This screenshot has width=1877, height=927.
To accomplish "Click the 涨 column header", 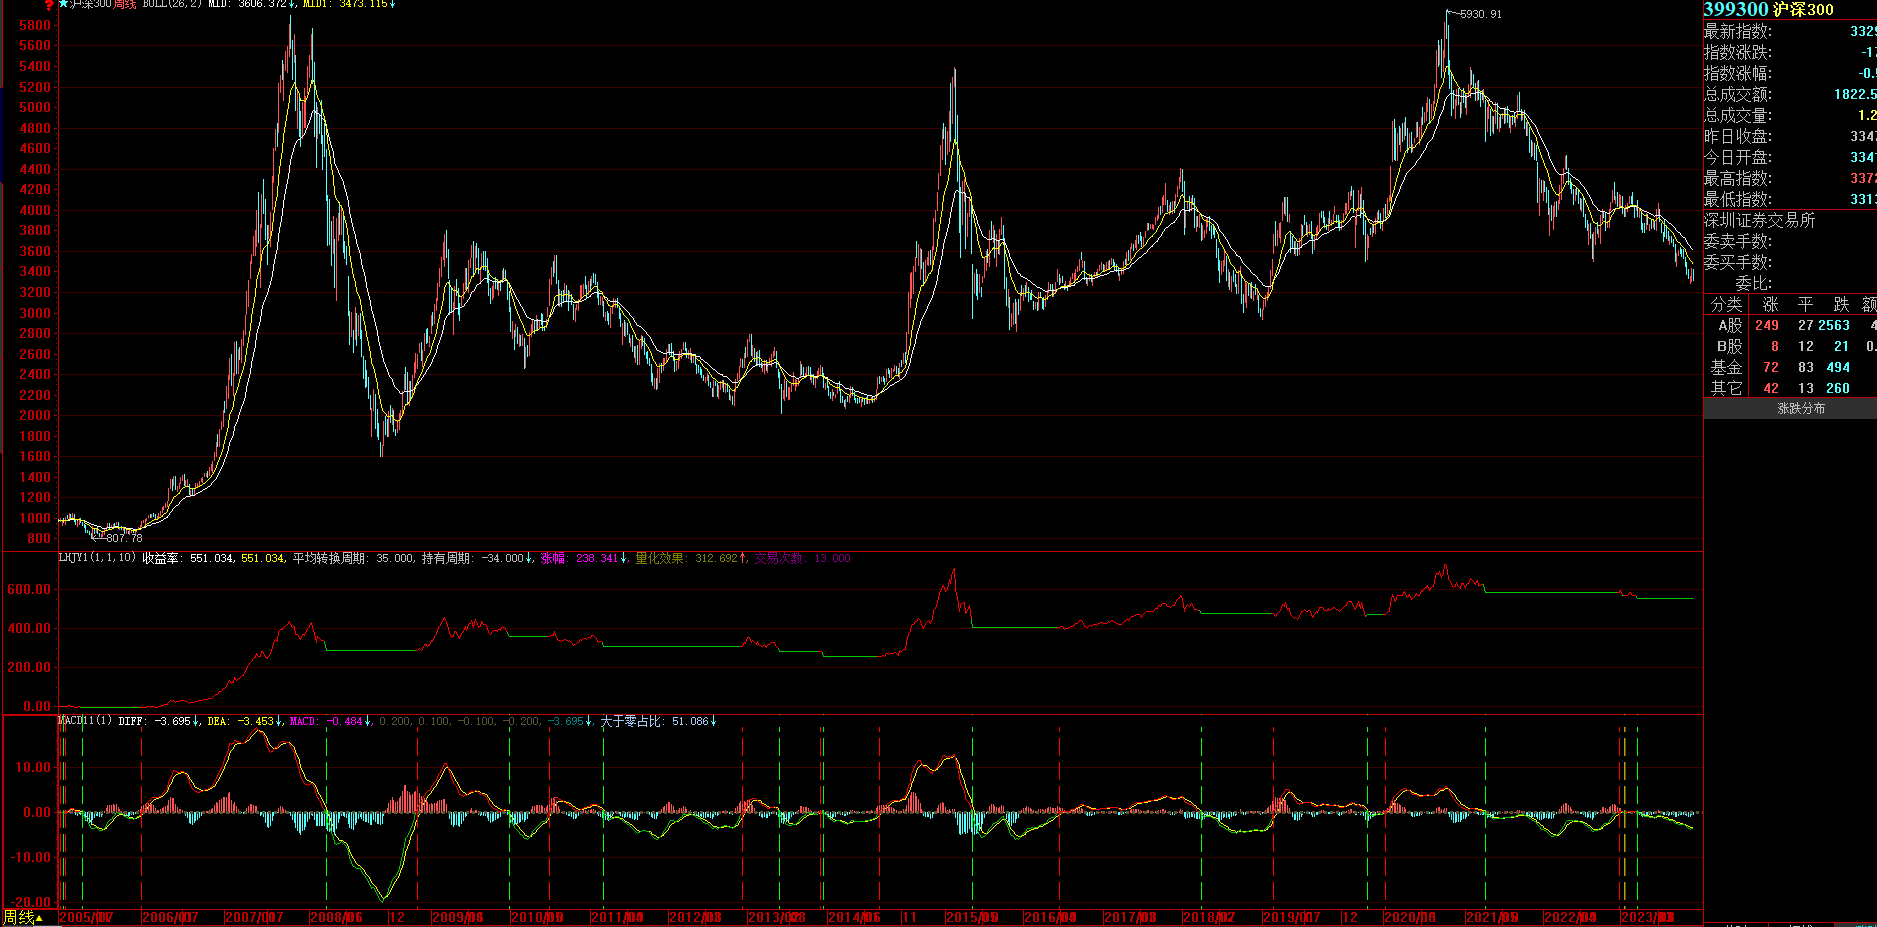I will 1770,305.
